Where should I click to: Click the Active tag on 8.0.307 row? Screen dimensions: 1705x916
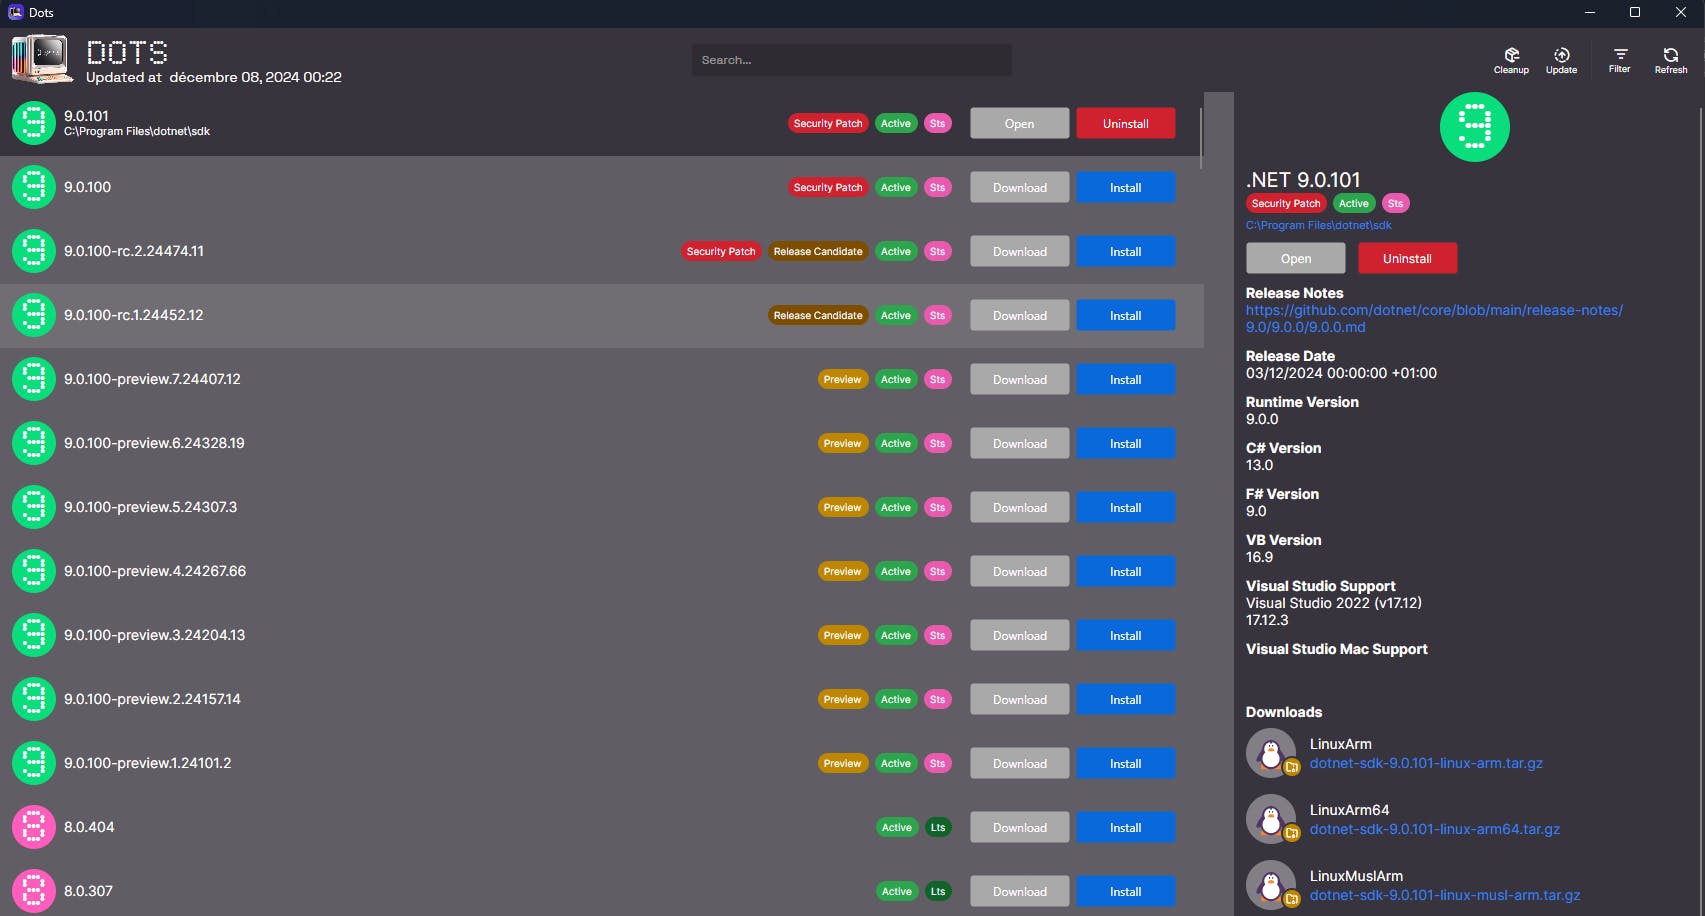[896, 891]
